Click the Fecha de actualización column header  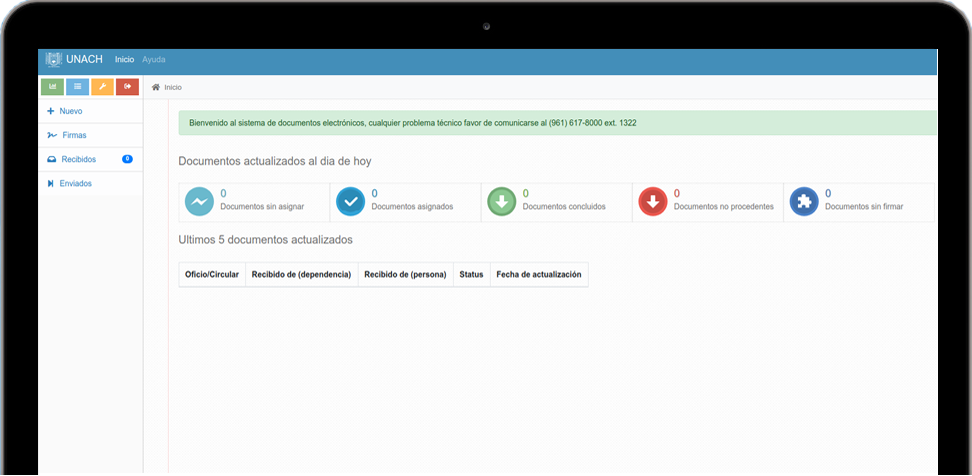pyautogui.click(x=538, y=274)
